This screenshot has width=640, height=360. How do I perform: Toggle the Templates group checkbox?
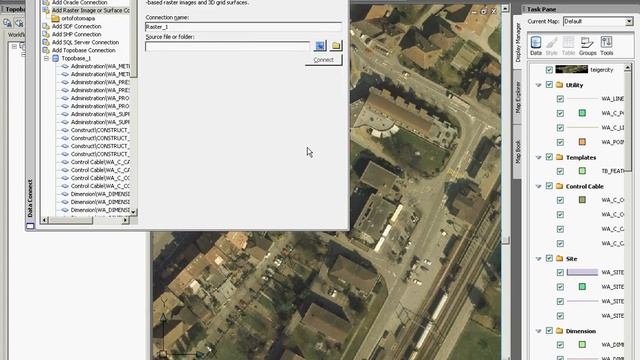coord(549,157)
